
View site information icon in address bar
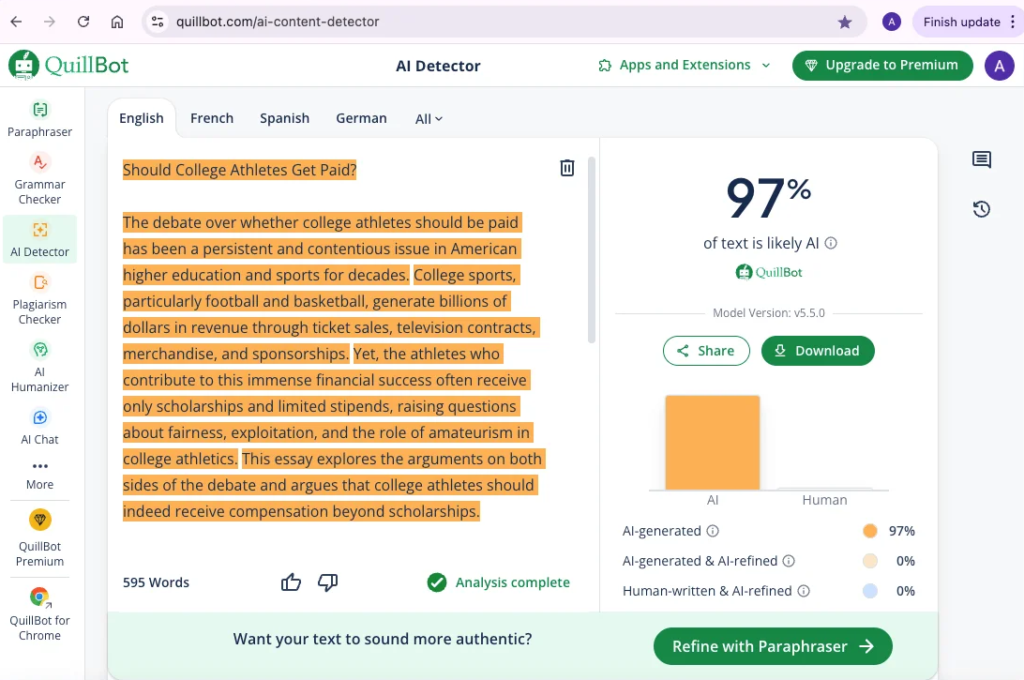tap(157, 22)
